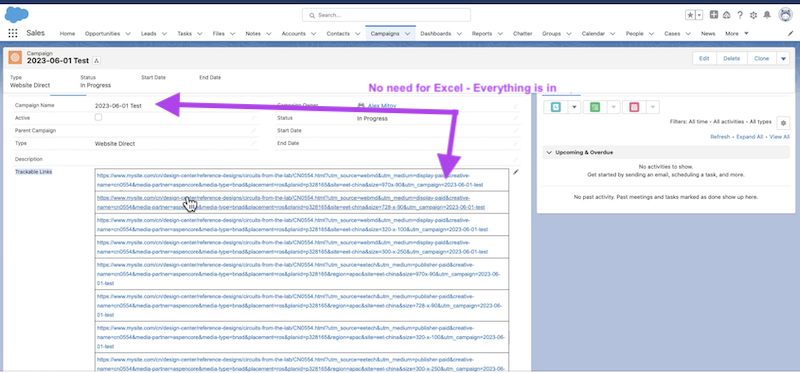Open the webmd trackable link with size=320-x-100
Viewport: 800px width, 373px height.
292,225
